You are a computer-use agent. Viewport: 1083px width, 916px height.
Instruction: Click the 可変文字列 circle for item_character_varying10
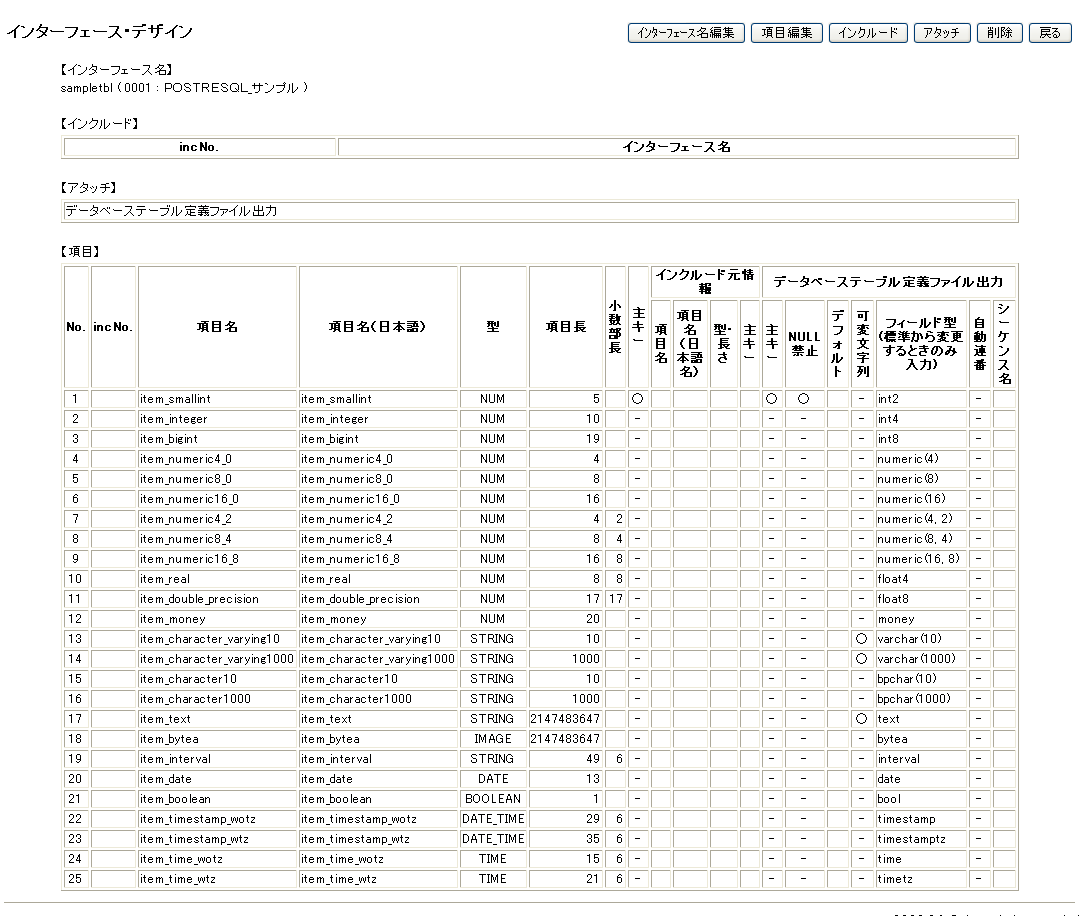(862, 639)
